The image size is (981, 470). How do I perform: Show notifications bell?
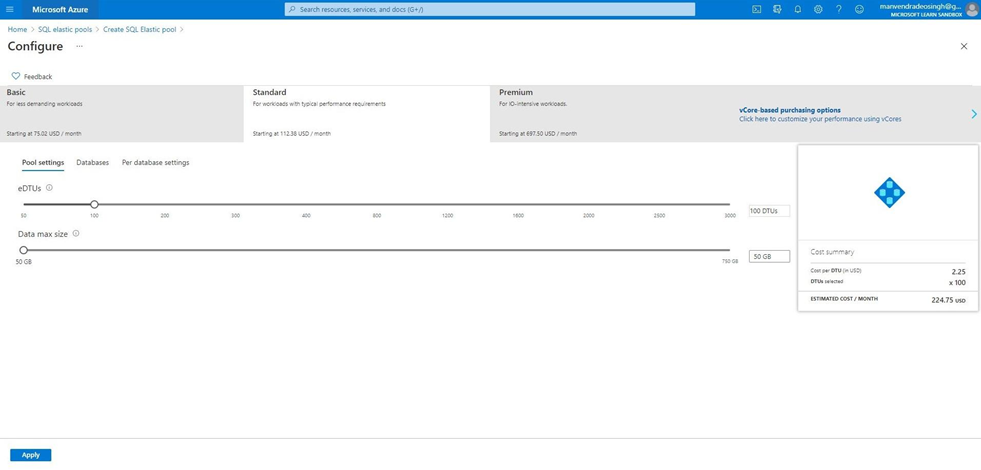point(798,9)
